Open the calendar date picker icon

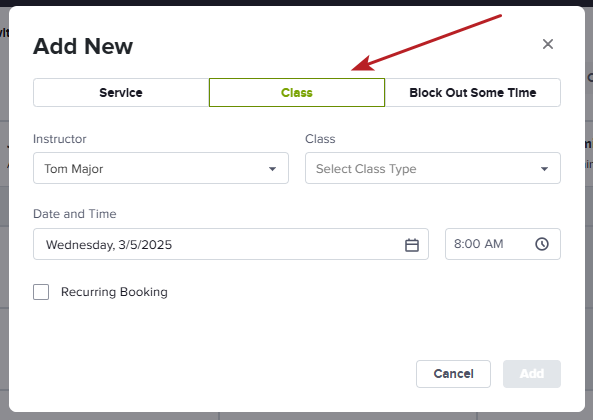click(412, 245)
